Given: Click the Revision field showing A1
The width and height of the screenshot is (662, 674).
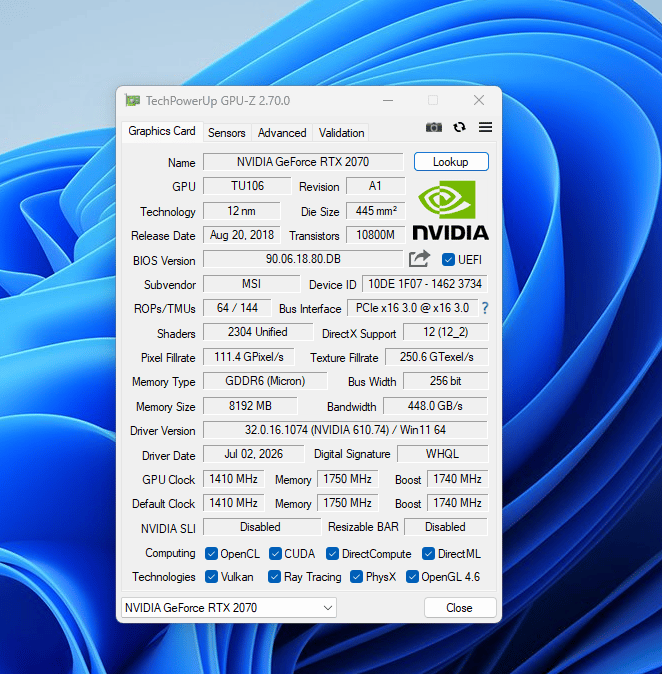Looking at the screenshot, I should (375, 186).
